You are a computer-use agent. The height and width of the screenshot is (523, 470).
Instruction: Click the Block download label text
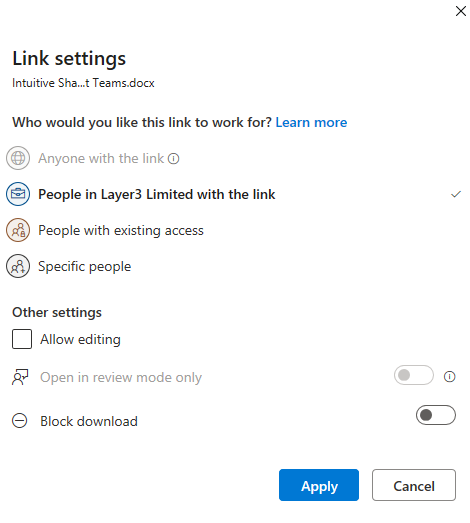tap(89, 421)
